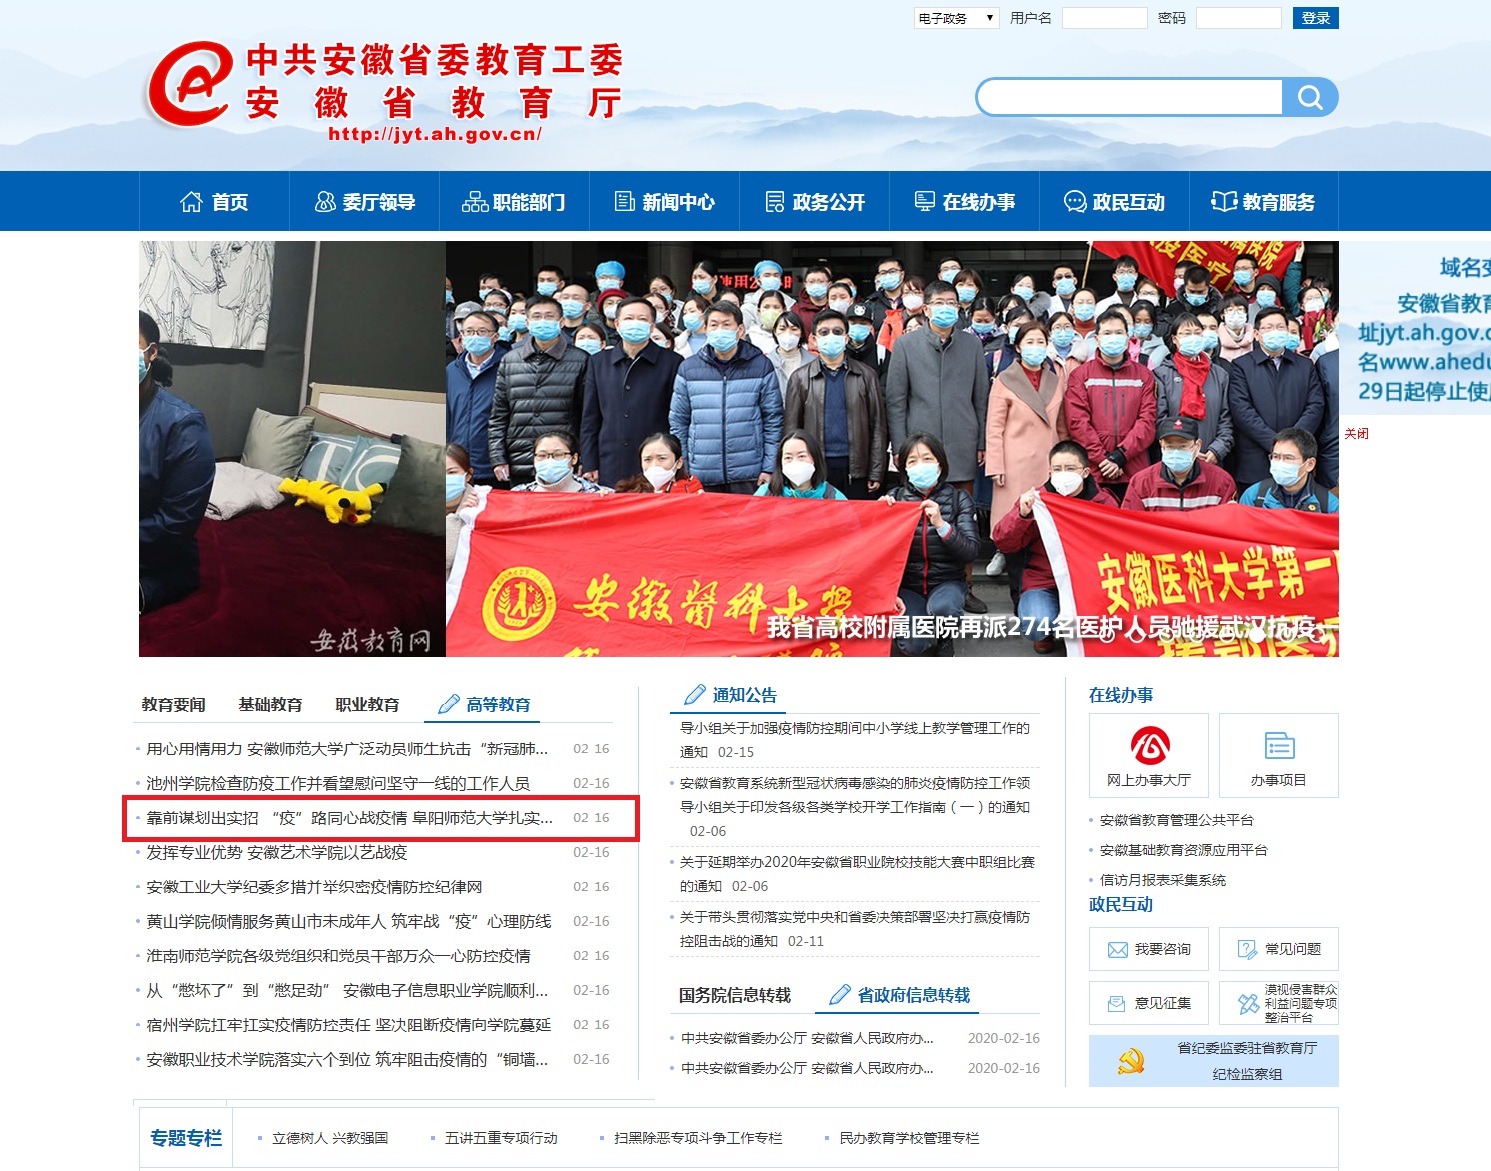Expand the 电子政务 dropdown selector
Image resolution: width=1491 pixels, height=1171 pixels.
click(x=956, y=18)
